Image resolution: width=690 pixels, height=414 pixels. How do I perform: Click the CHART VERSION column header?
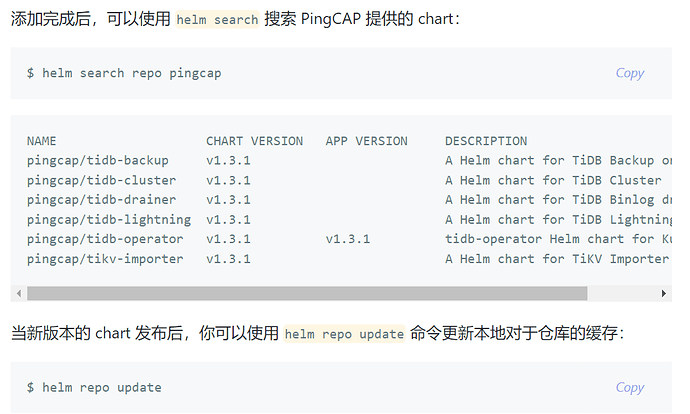click(x=254, y=141)
